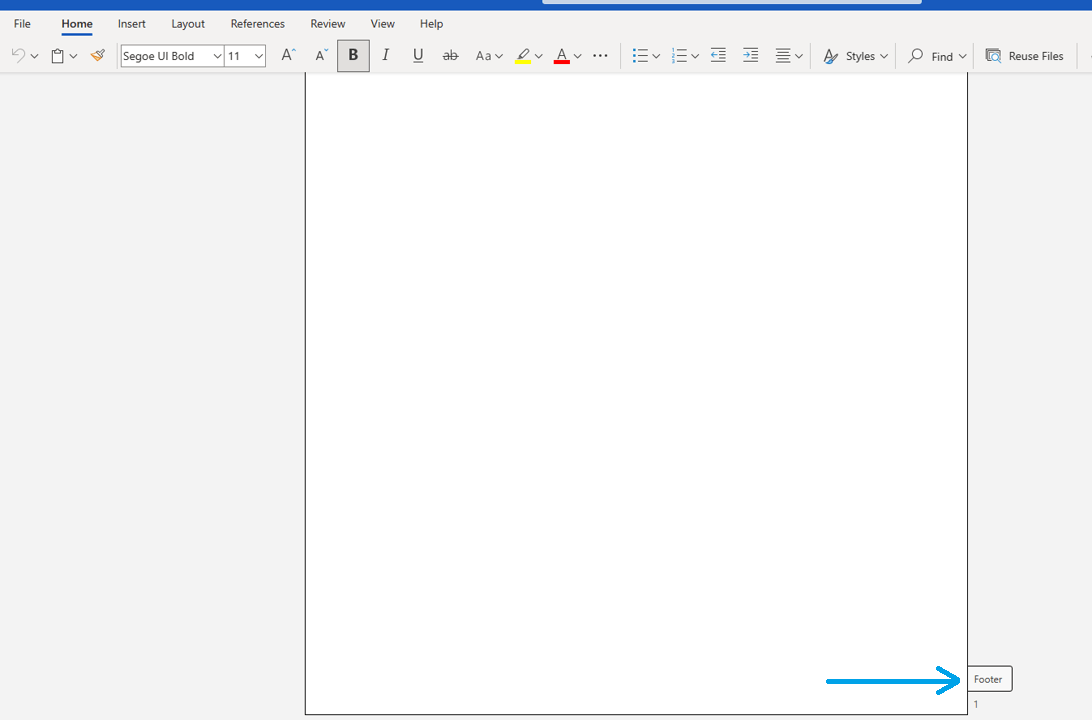The image size is (1092, 720).
Task: Activate the Format Painter brush
Action: [98, 55]
